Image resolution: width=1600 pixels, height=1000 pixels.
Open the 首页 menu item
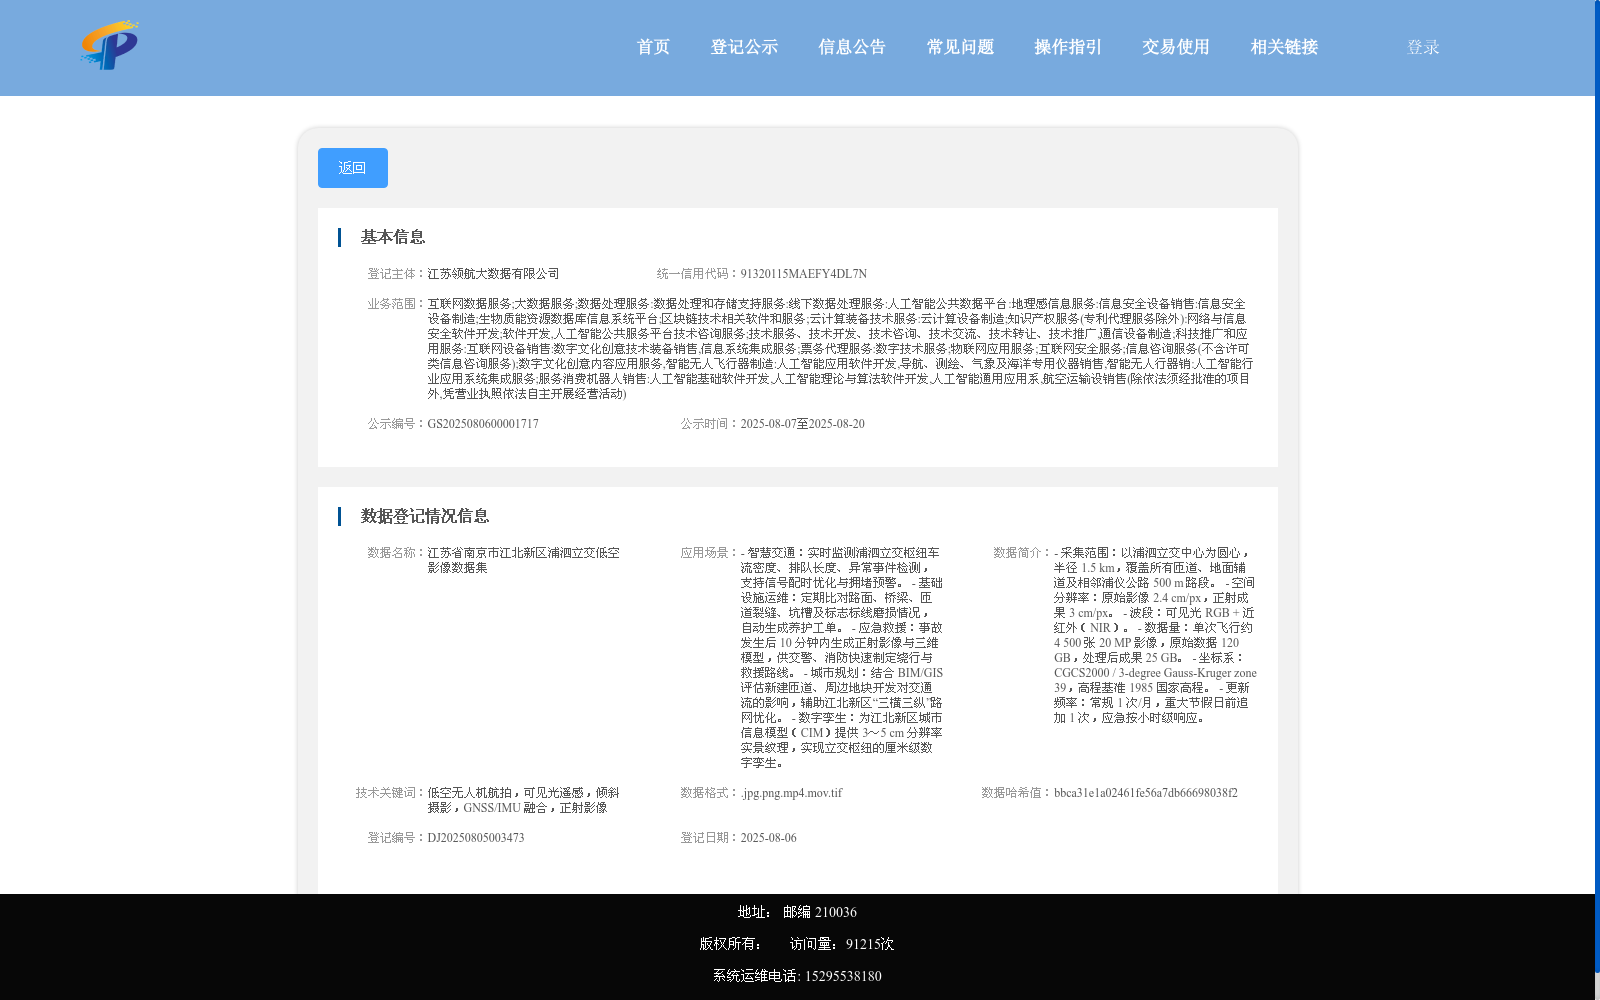coord(653,47)
